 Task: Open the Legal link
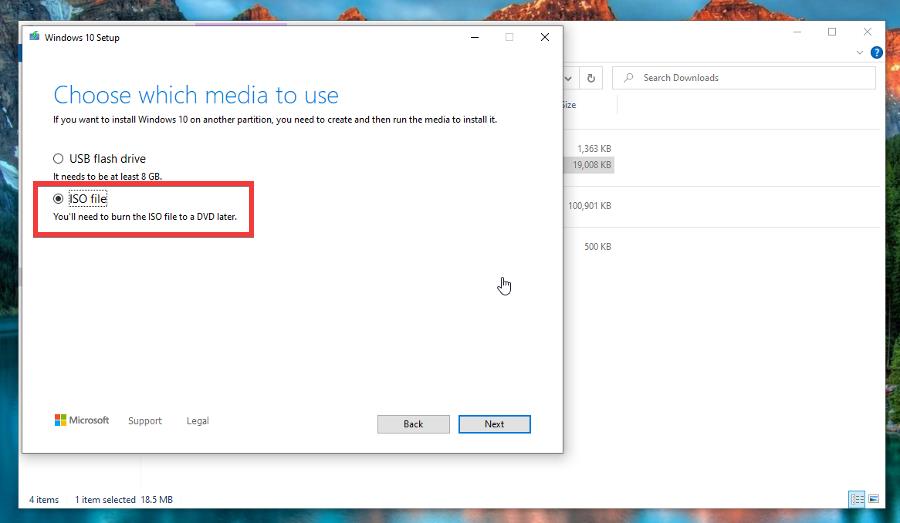click(x=197, y=421)
